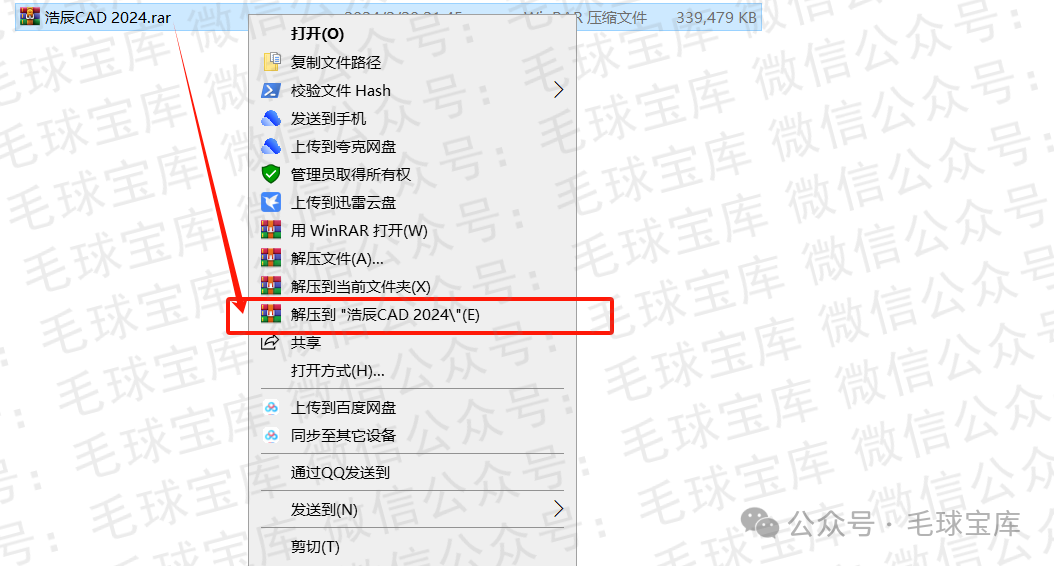Click the PowerShell icon beside 校验文件 Hash
Viewport: 1054px width, 566px height.
pyautogui.click(x=271, y=90)
